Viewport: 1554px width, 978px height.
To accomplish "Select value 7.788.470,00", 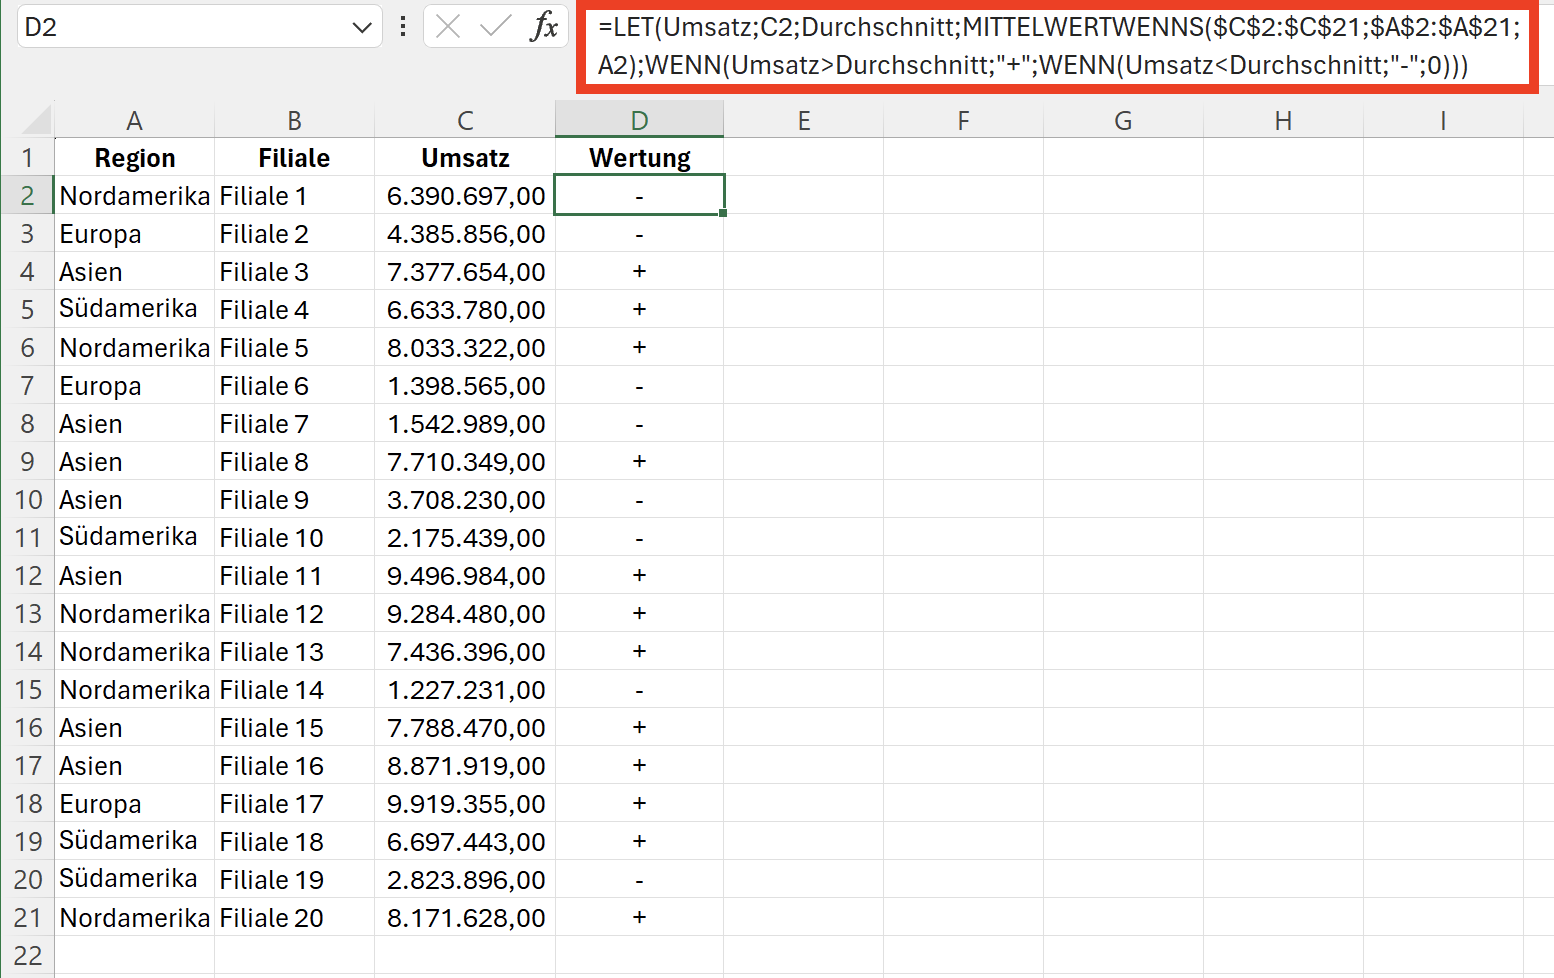I will pos(465,727).
